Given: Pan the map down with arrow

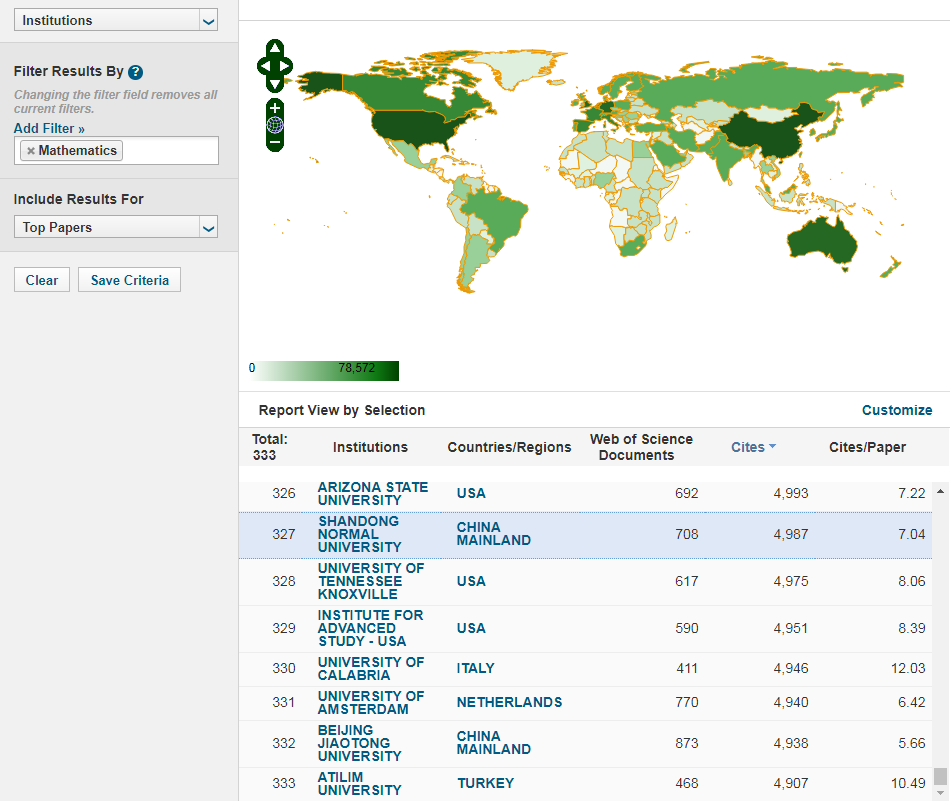Looking at the screenshot, I should [275, 84].
